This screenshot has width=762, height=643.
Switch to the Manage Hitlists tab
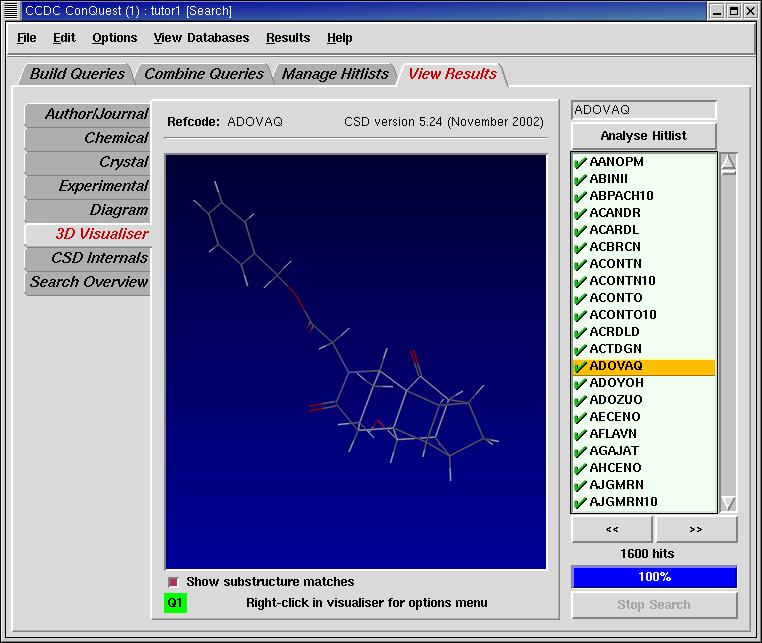coord(335,74)
